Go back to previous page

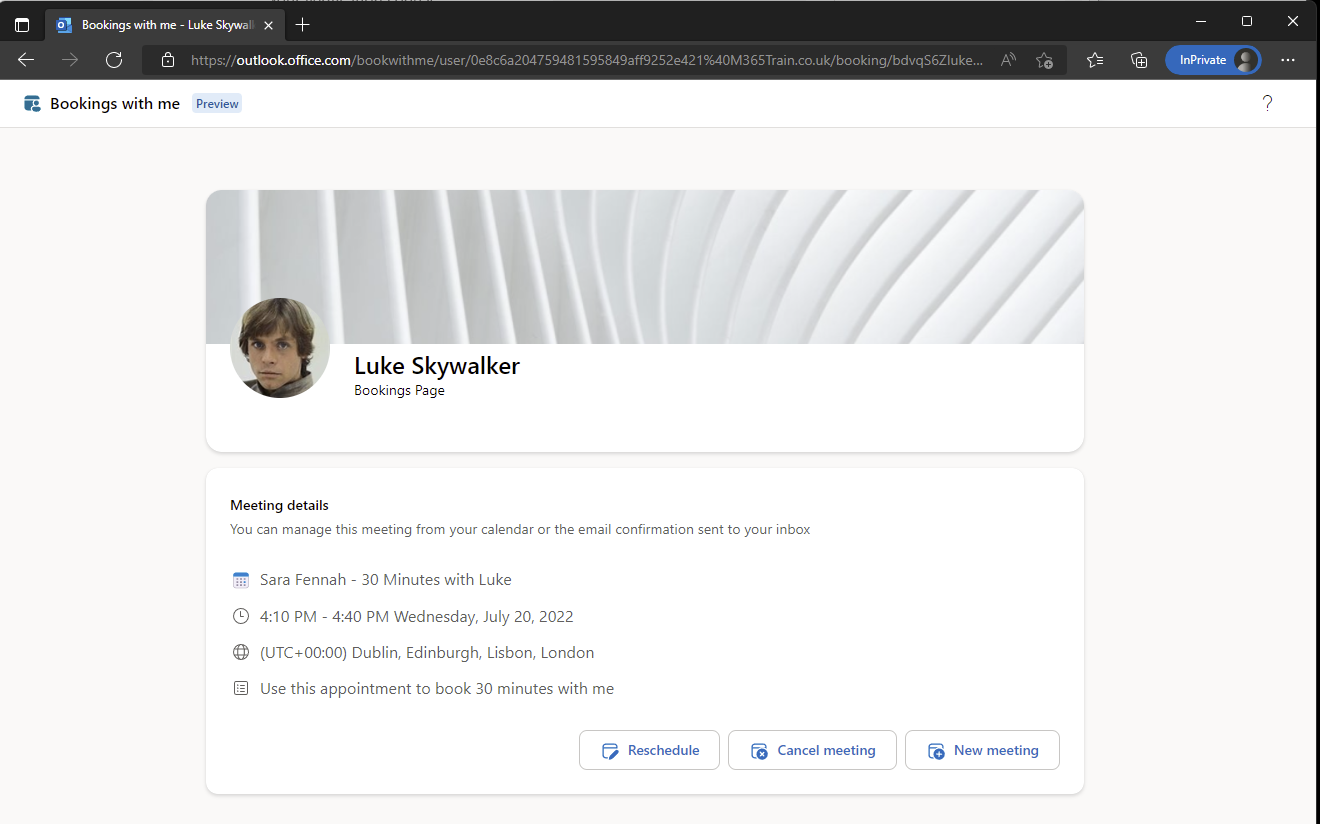pyautogui.click(x=26, y=60)
